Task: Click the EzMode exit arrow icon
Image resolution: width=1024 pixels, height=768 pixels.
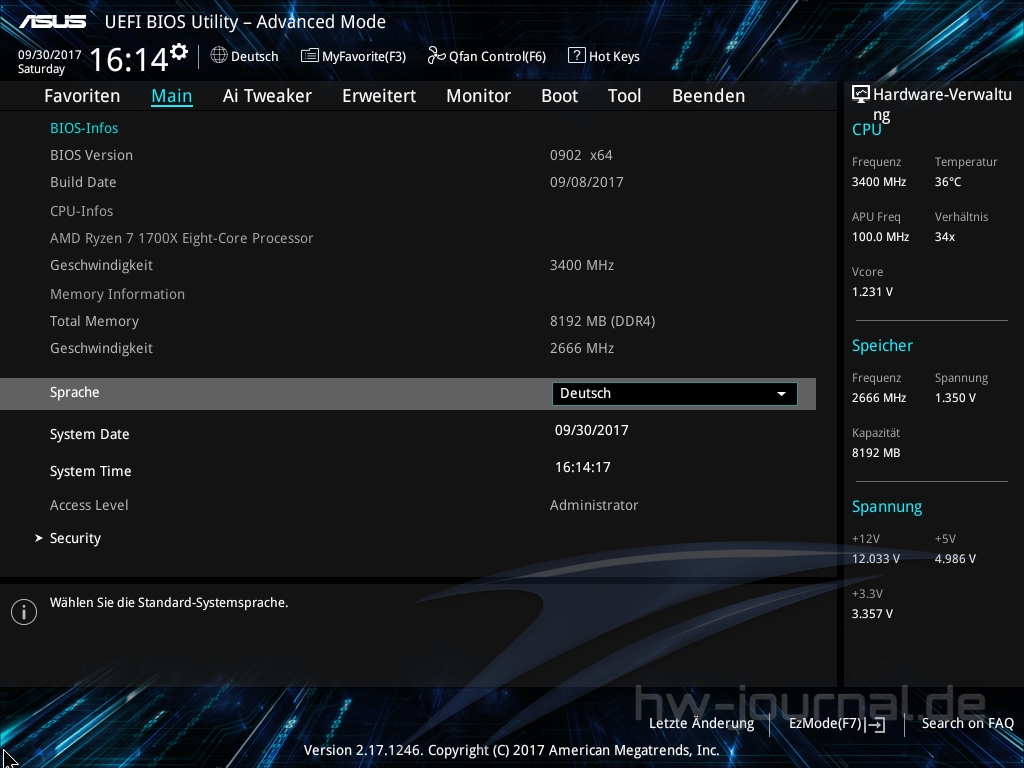Action: [876, 724]
